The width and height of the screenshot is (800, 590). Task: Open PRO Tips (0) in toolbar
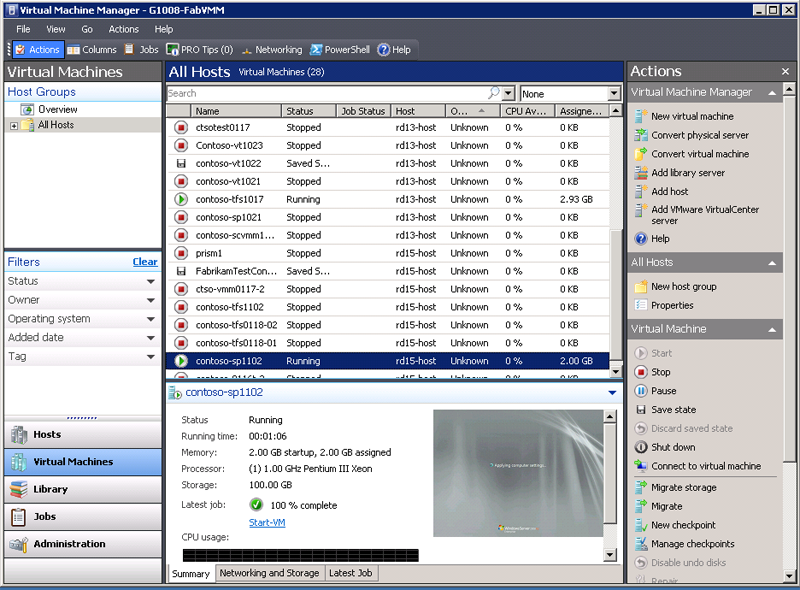[200, 50]
